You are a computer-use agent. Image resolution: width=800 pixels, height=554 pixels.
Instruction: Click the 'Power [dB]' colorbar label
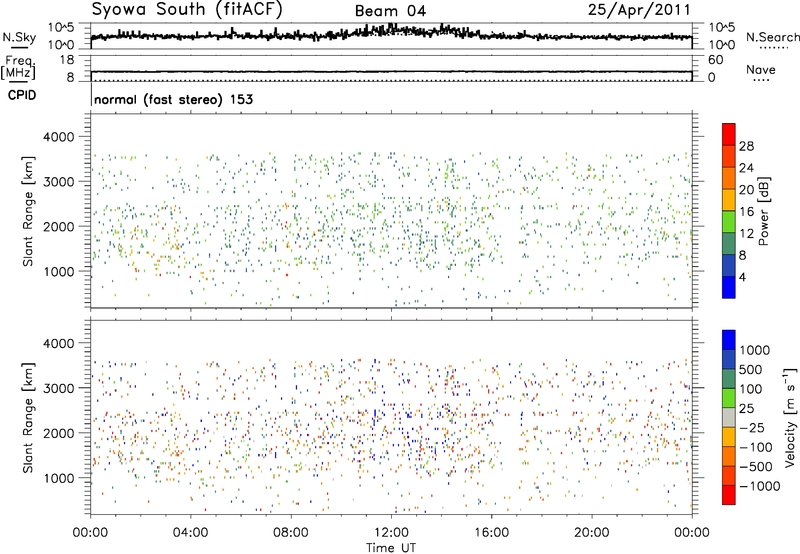pos(763,212)
